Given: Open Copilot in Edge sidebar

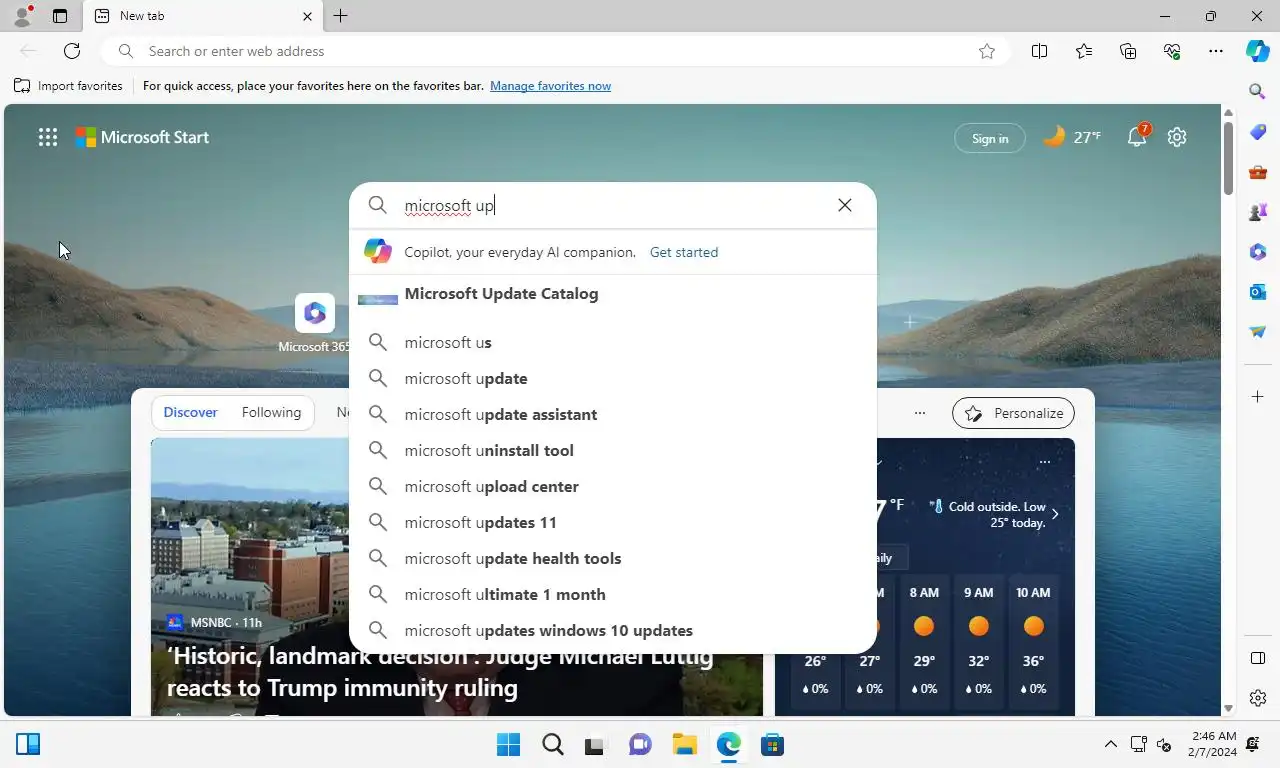Looking at the screenshot, I should [1258, 51].
